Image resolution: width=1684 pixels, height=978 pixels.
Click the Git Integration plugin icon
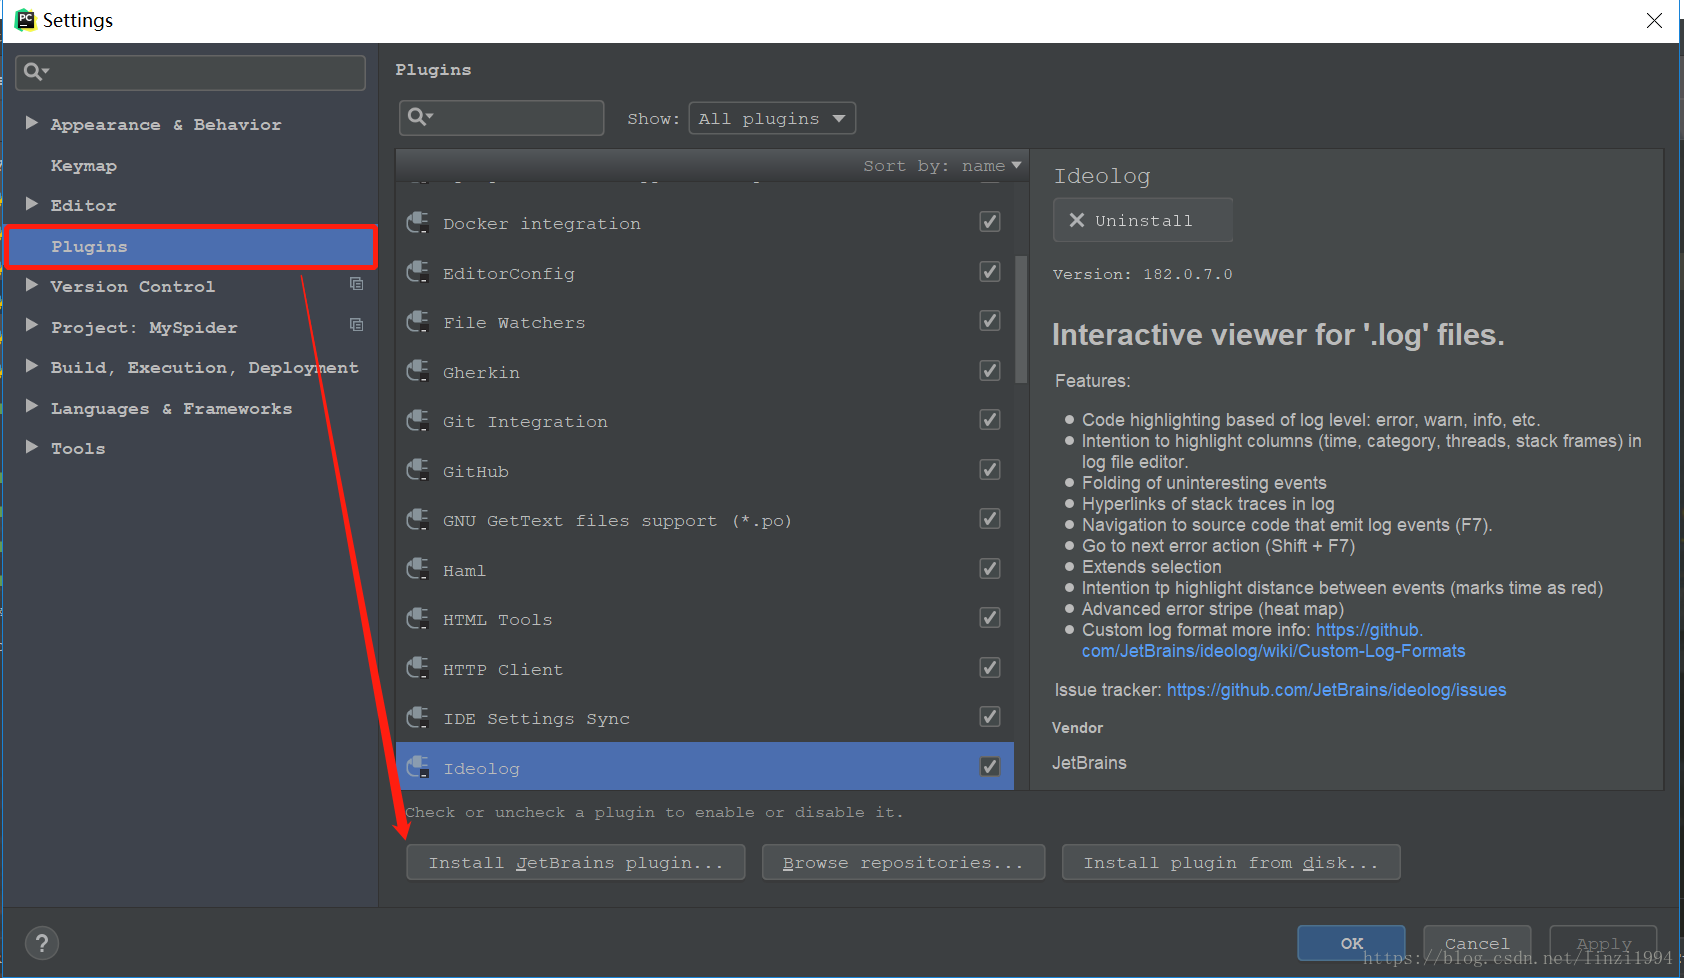click(x=418, y=421)
